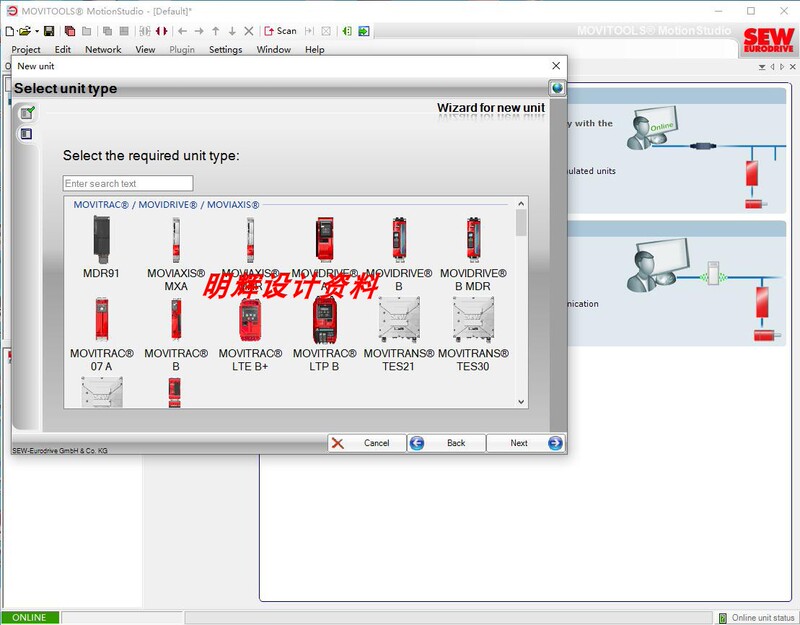Click the unit list scroll-down arrow
The width and height of the screenshot is (800, 625).
(x=521, y=402)
